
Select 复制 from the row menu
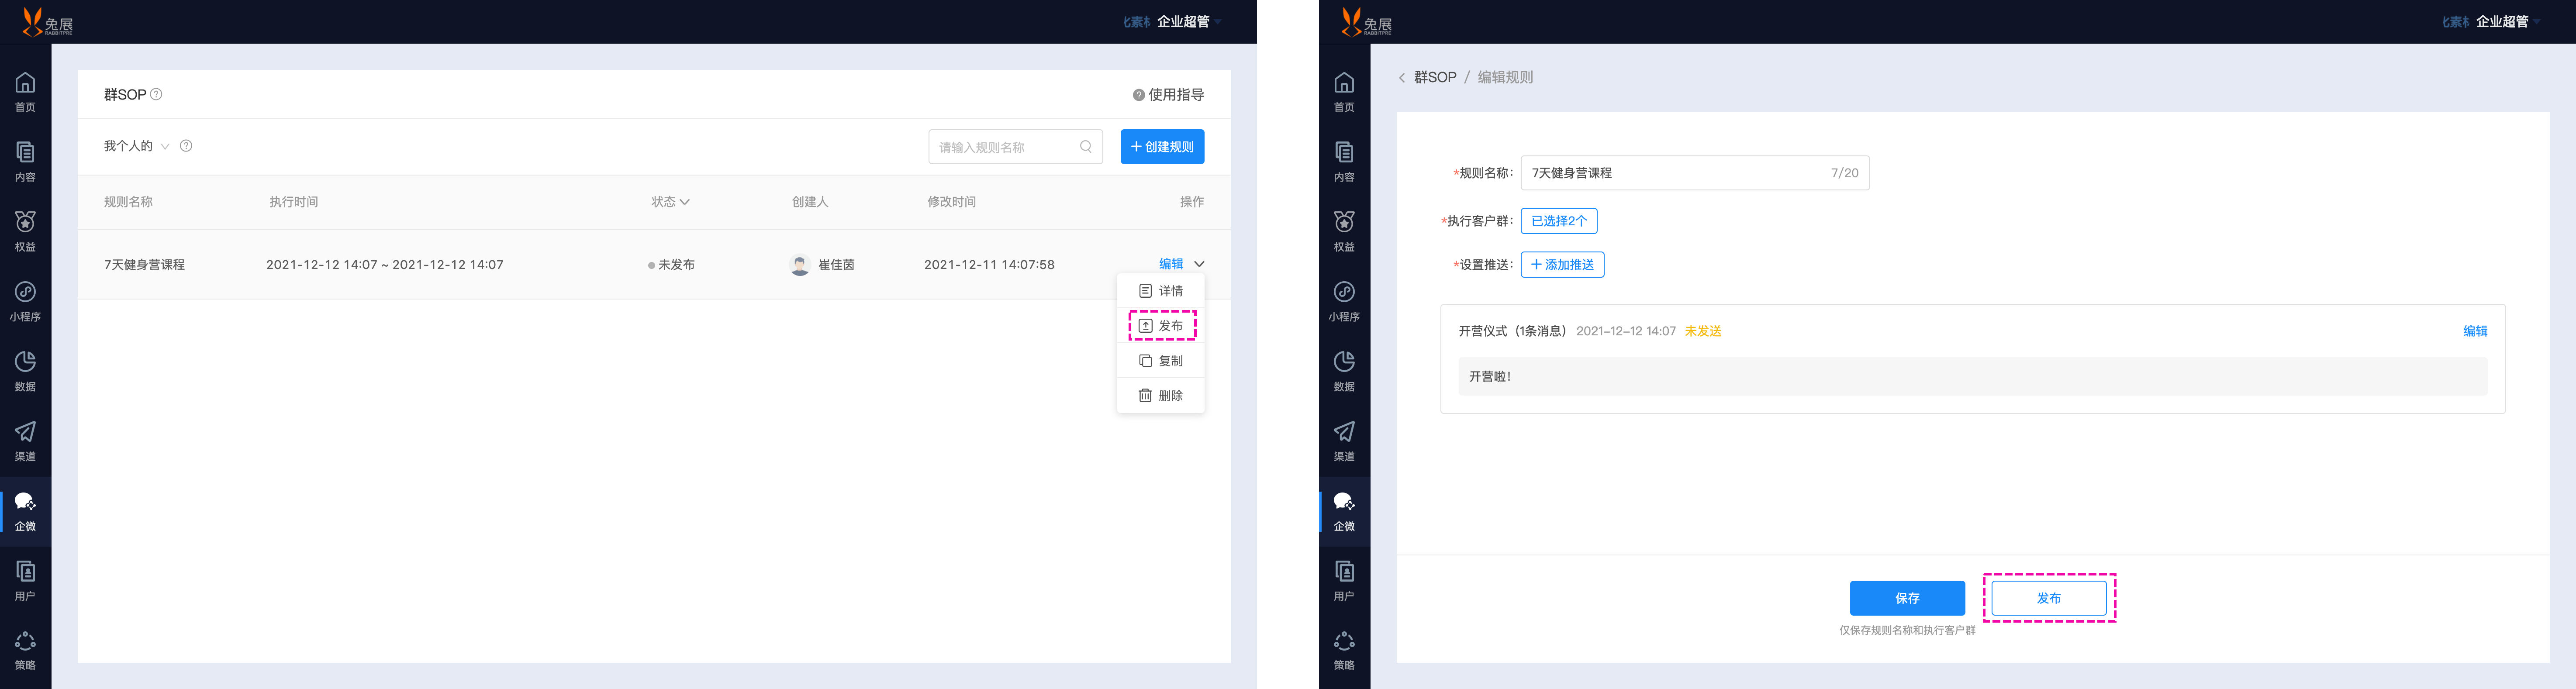click(1161, 361)
